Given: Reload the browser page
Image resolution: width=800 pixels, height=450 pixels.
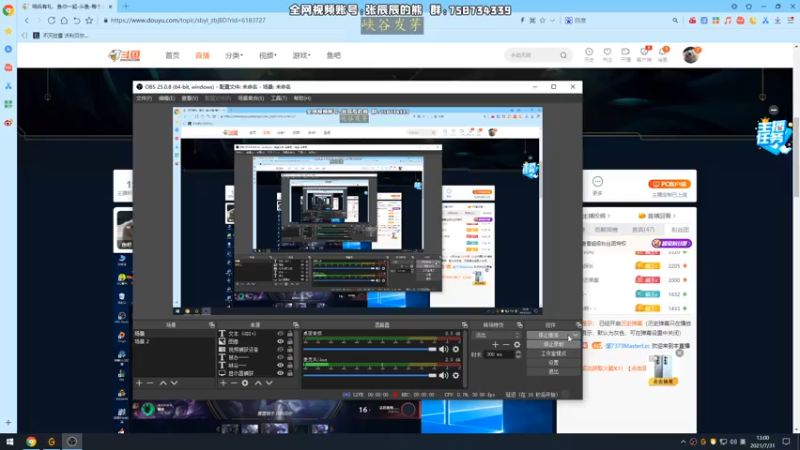Looking at the screenshot, I should pyautogui.click(x=51, y=20).
